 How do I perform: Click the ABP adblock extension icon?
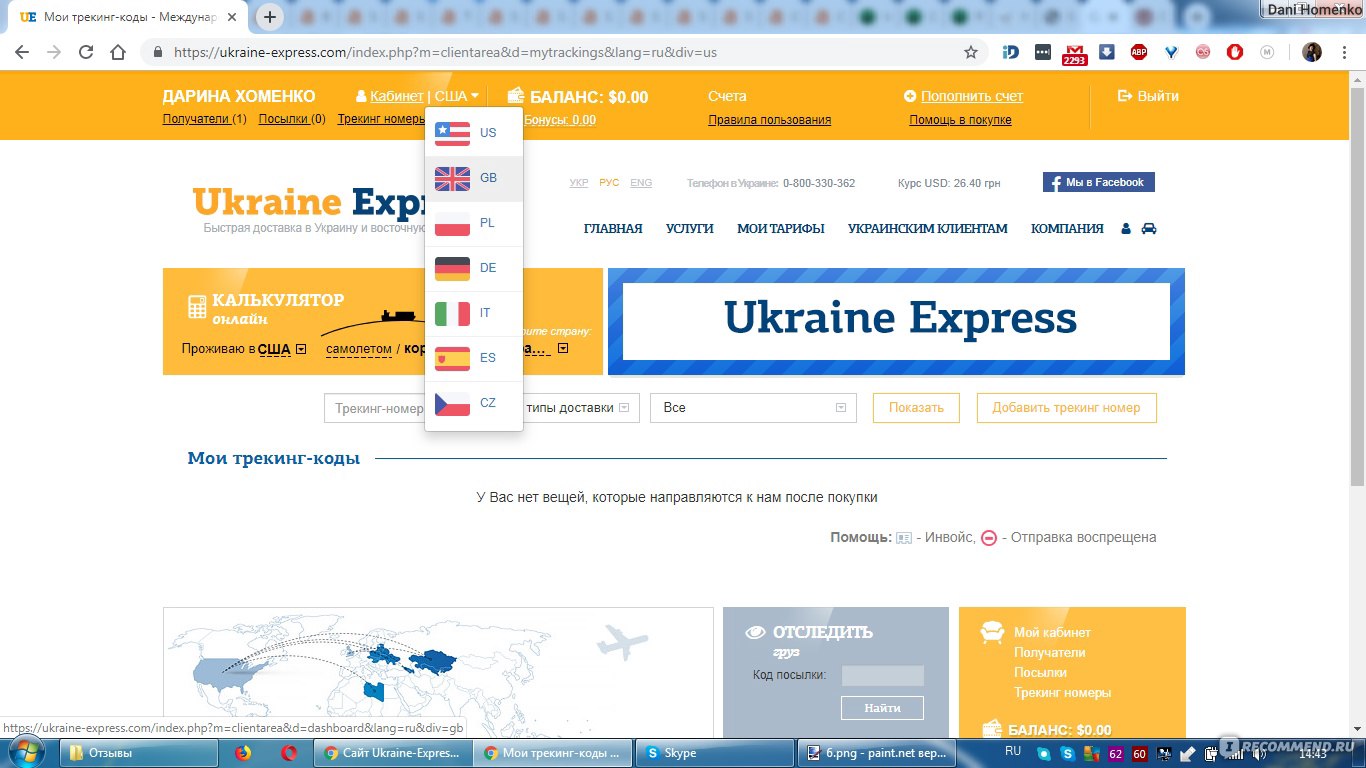point(1139,52)
